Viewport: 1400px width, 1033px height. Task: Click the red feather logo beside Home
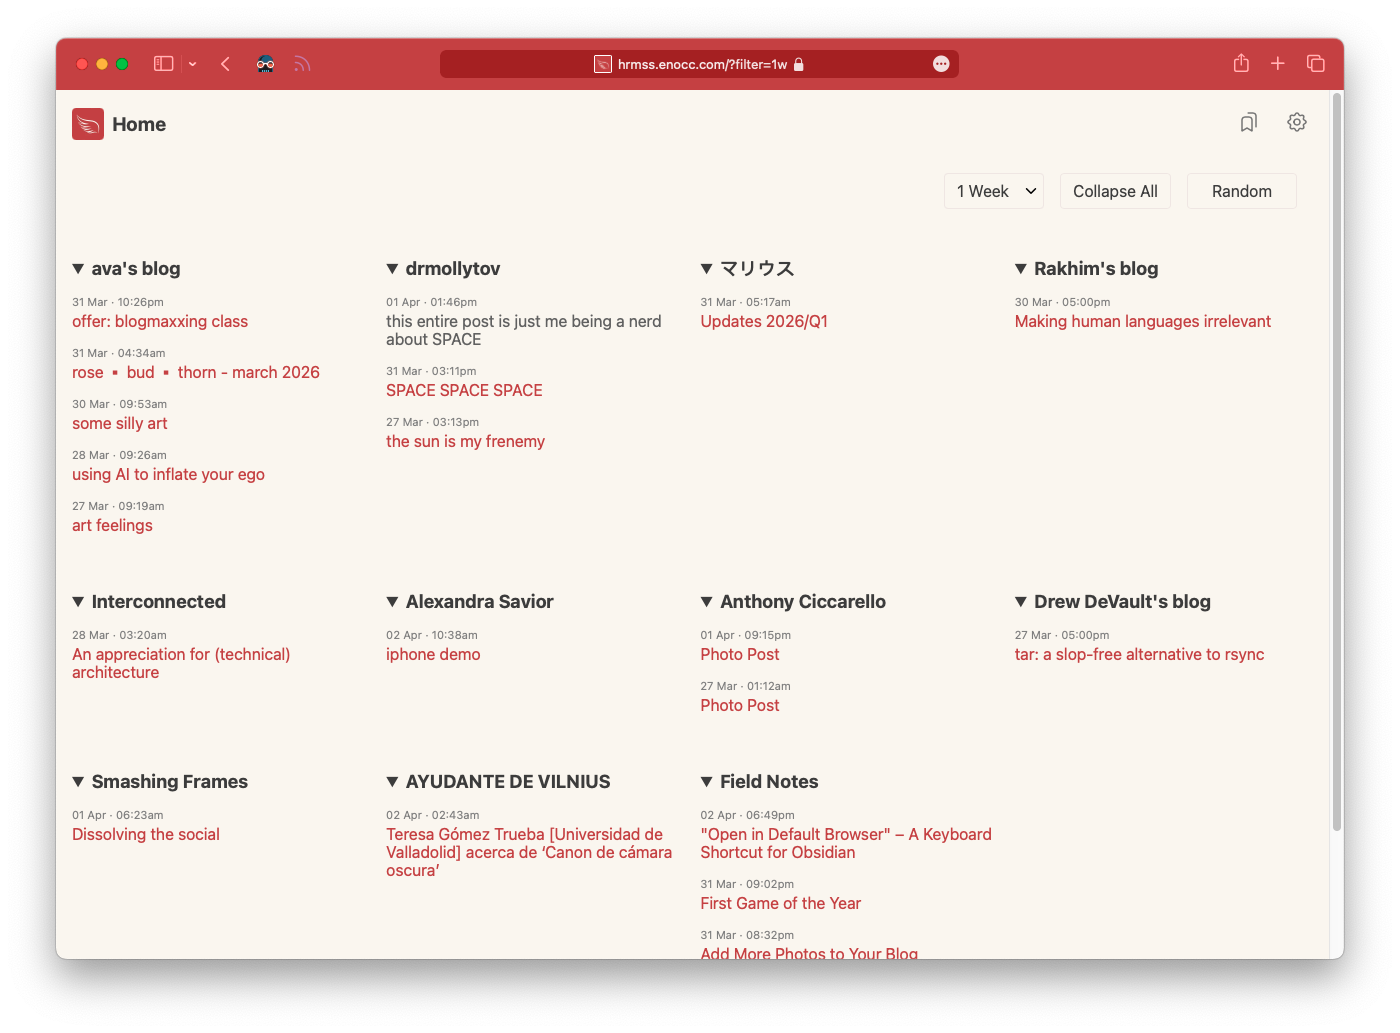tap(87, 124)
